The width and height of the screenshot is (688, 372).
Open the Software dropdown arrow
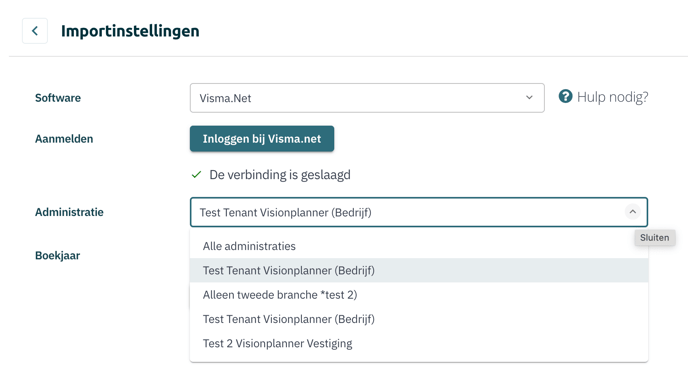coord(529,97)
